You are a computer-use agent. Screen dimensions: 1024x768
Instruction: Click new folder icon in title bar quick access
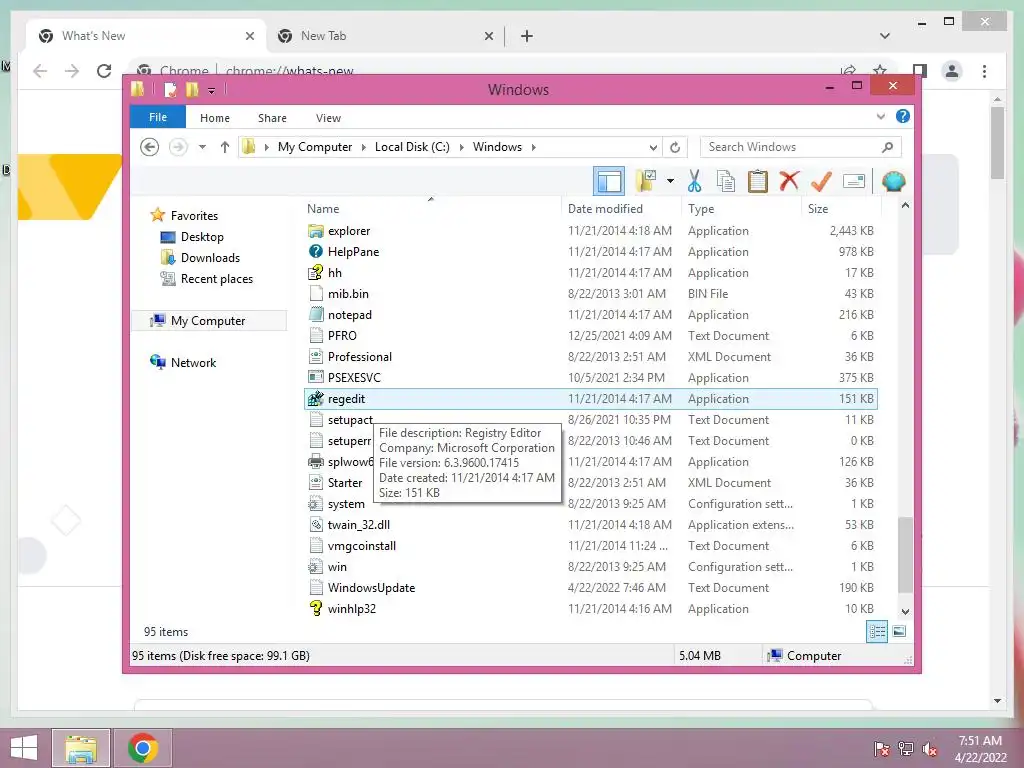(192, 89)
